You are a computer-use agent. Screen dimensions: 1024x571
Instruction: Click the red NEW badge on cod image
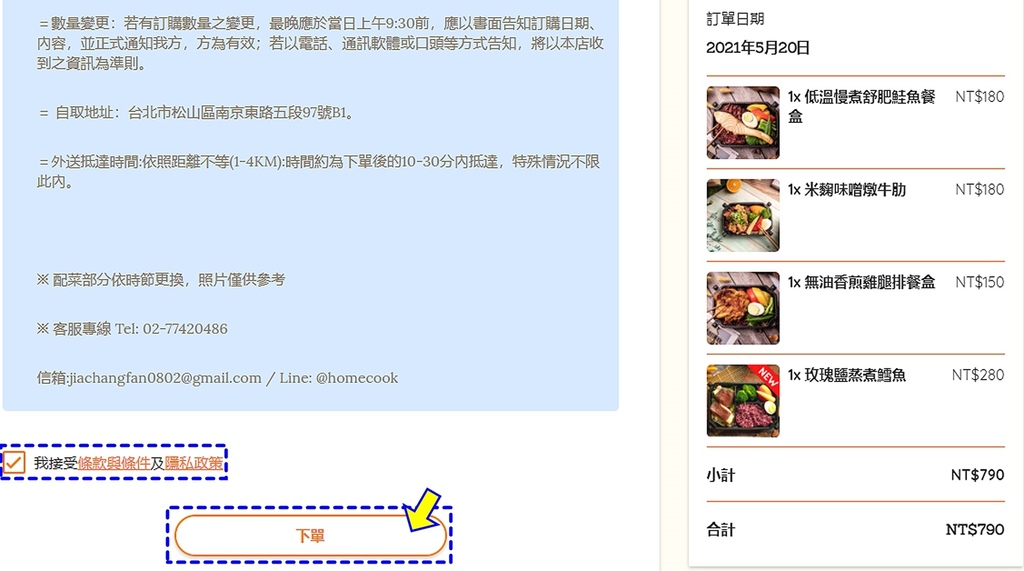click(x=767, y=377)
